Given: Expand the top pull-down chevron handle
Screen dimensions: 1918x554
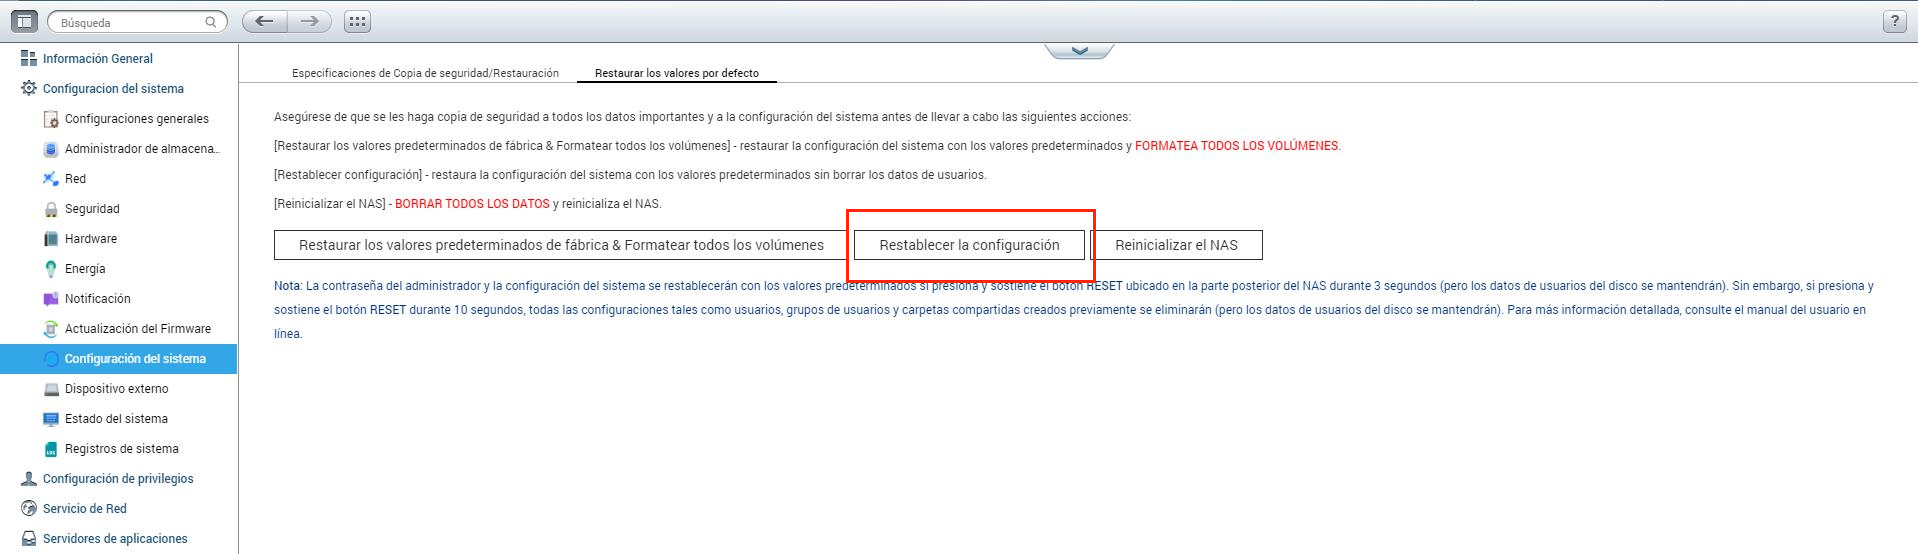Looking at the screenshot, I should tap(1079, 50).
